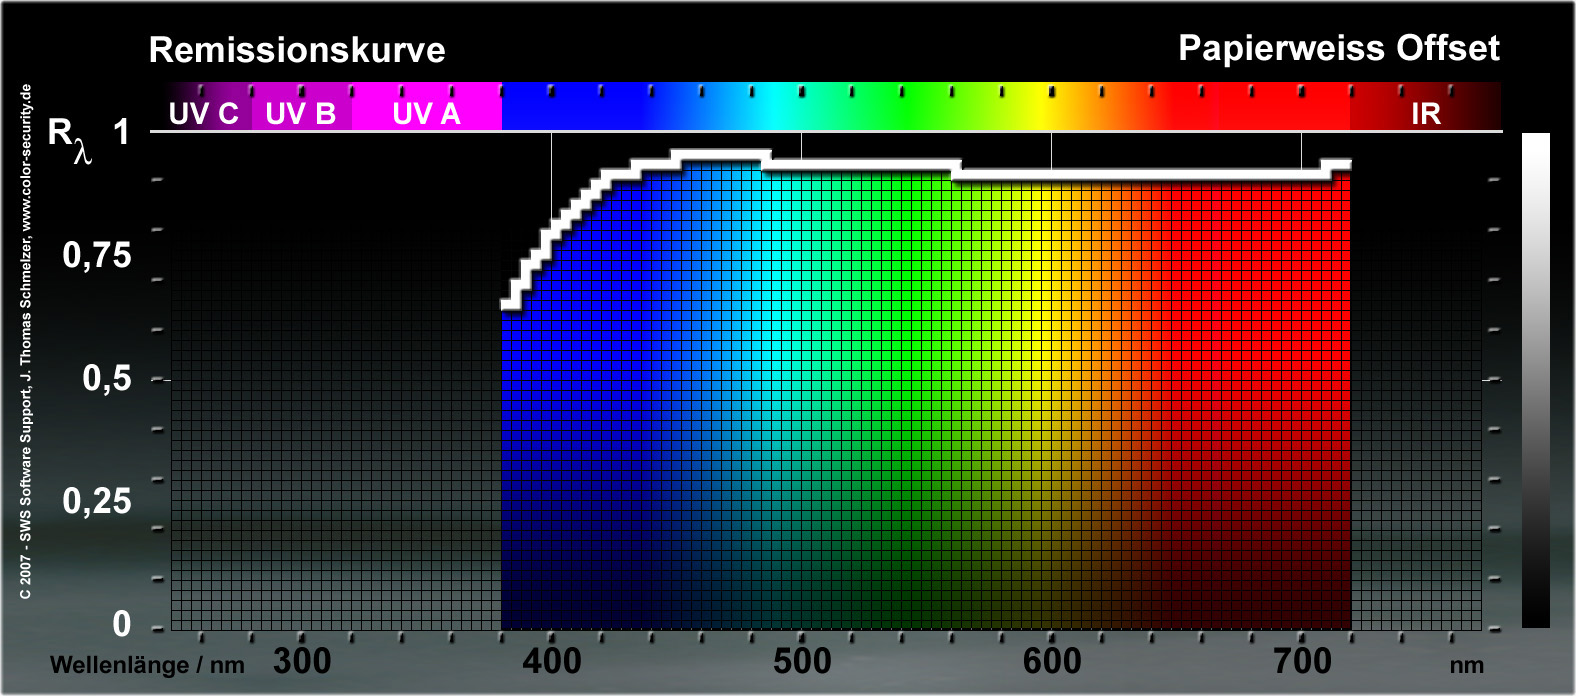Click the Wellenlänge / nm axis label
Image resolution: width=1576 pixels, height=696 pixels.
tap(147, 665)
